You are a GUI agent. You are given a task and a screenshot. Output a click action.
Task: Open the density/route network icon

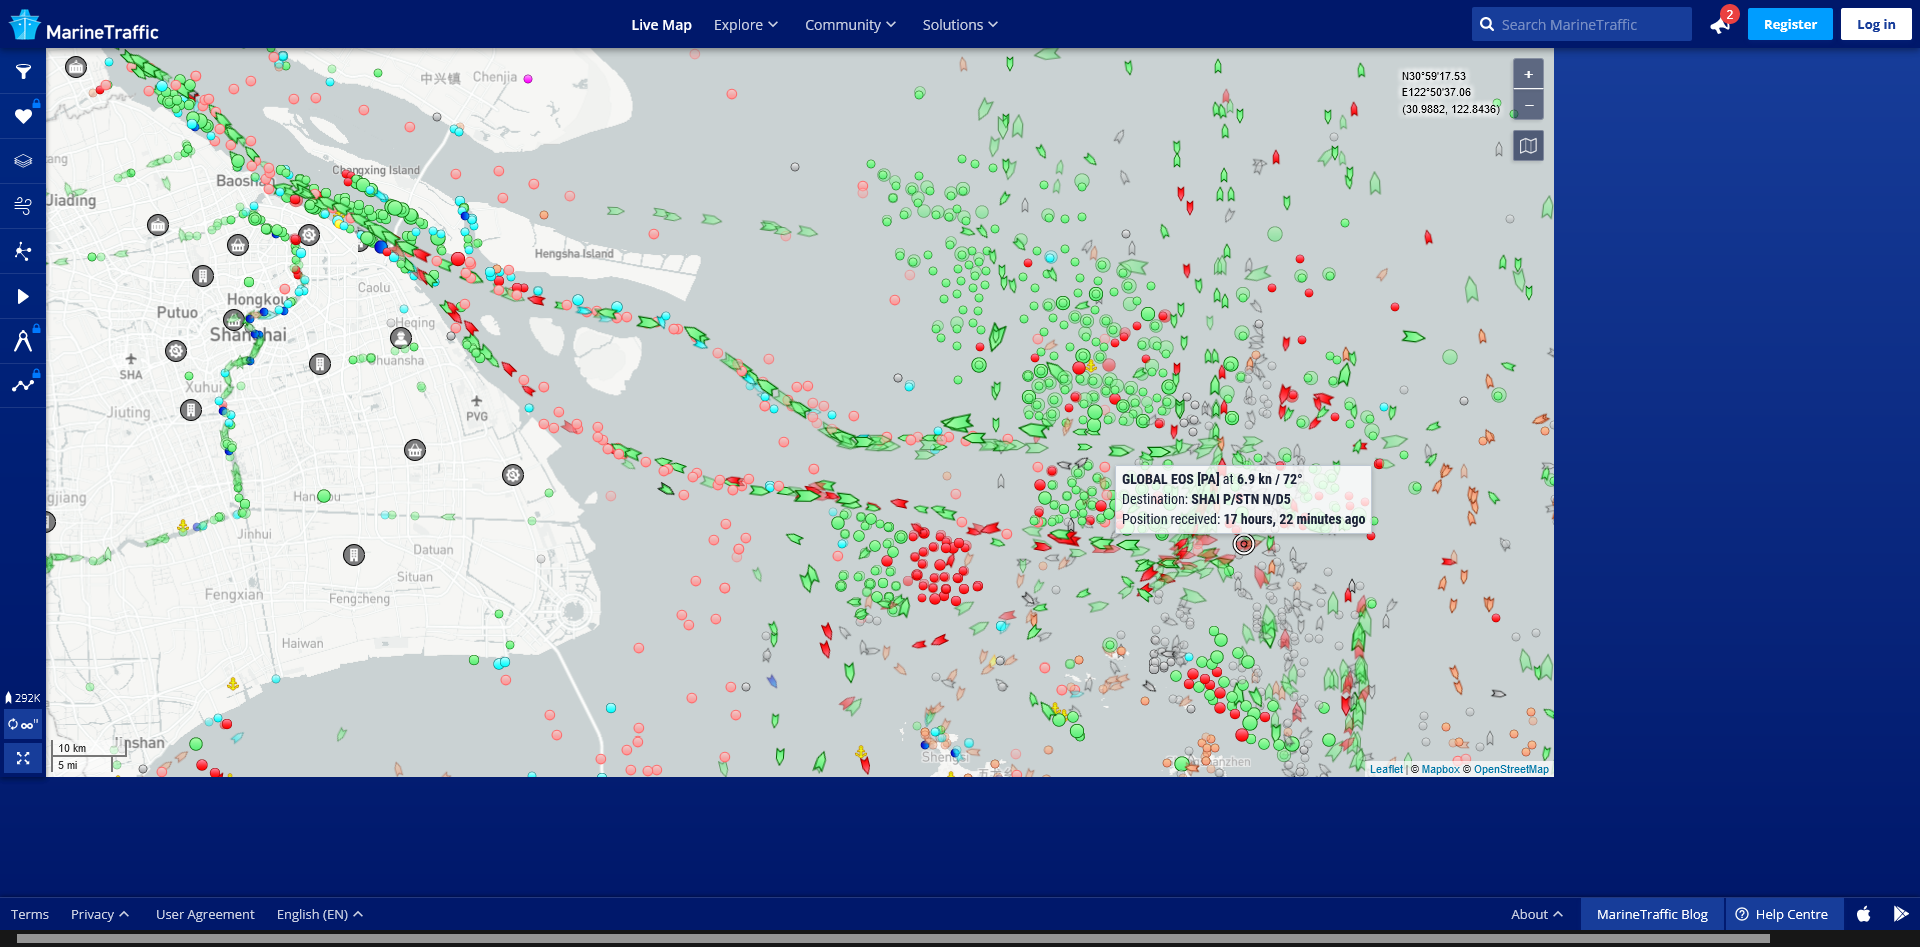tap(23, 251)
